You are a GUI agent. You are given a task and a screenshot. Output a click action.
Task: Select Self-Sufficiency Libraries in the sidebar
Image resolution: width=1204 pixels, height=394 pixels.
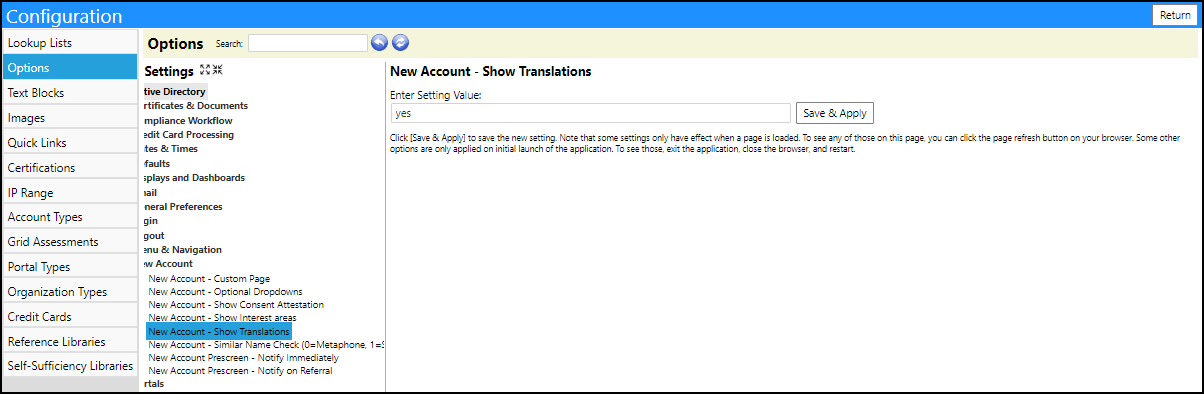(69, 366)
